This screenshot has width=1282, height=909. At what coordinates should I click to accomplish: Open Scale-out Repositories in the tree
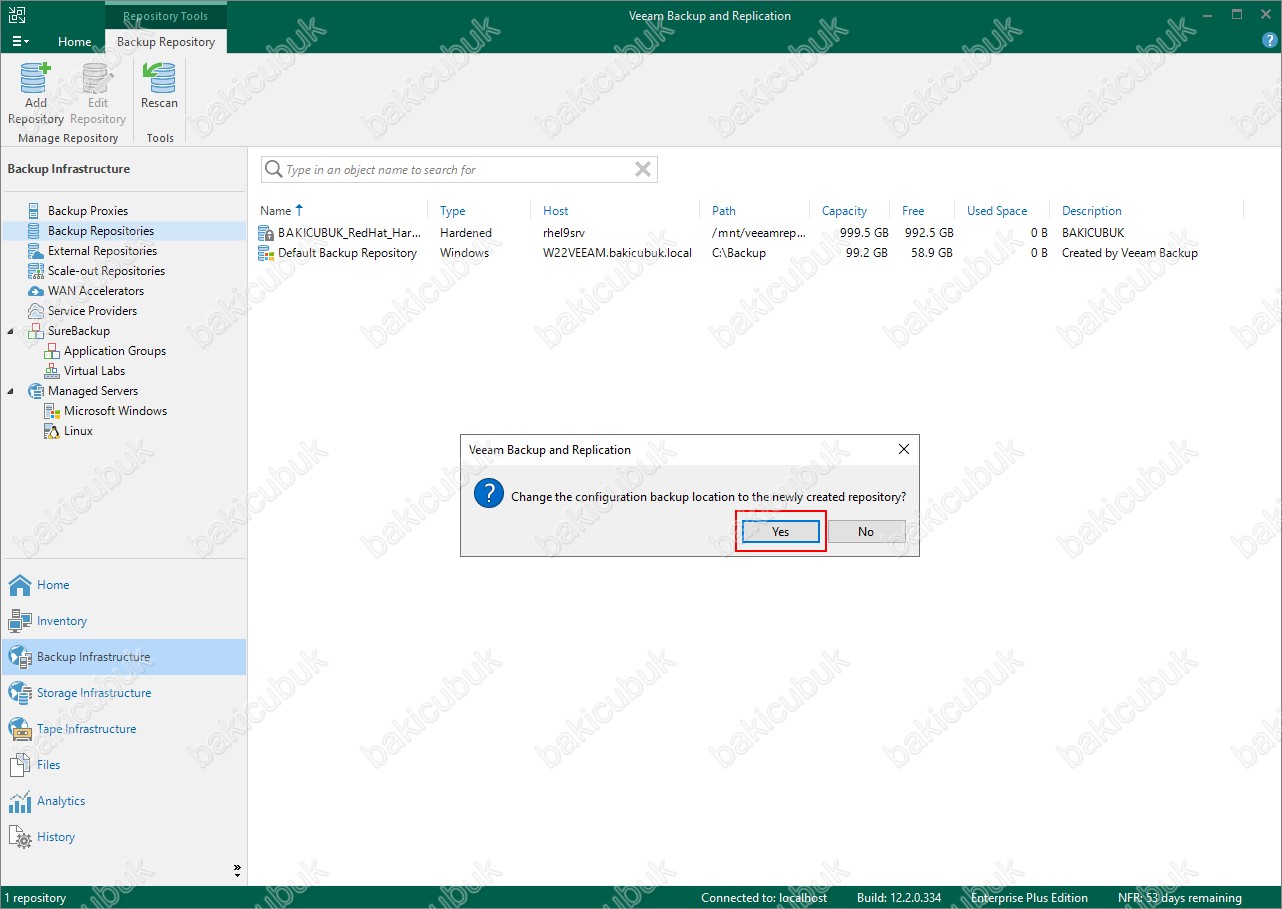click(106, 271)
